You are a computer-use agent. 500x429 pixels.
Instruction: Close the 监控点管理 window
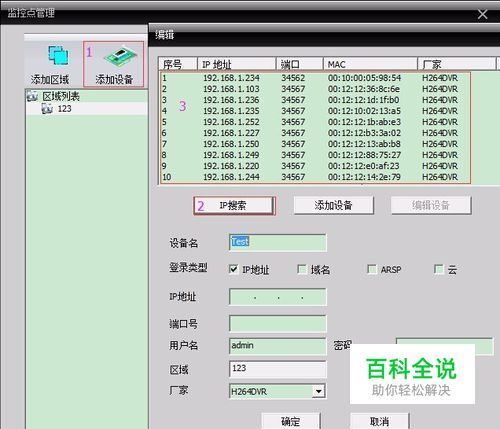(482, 14)
